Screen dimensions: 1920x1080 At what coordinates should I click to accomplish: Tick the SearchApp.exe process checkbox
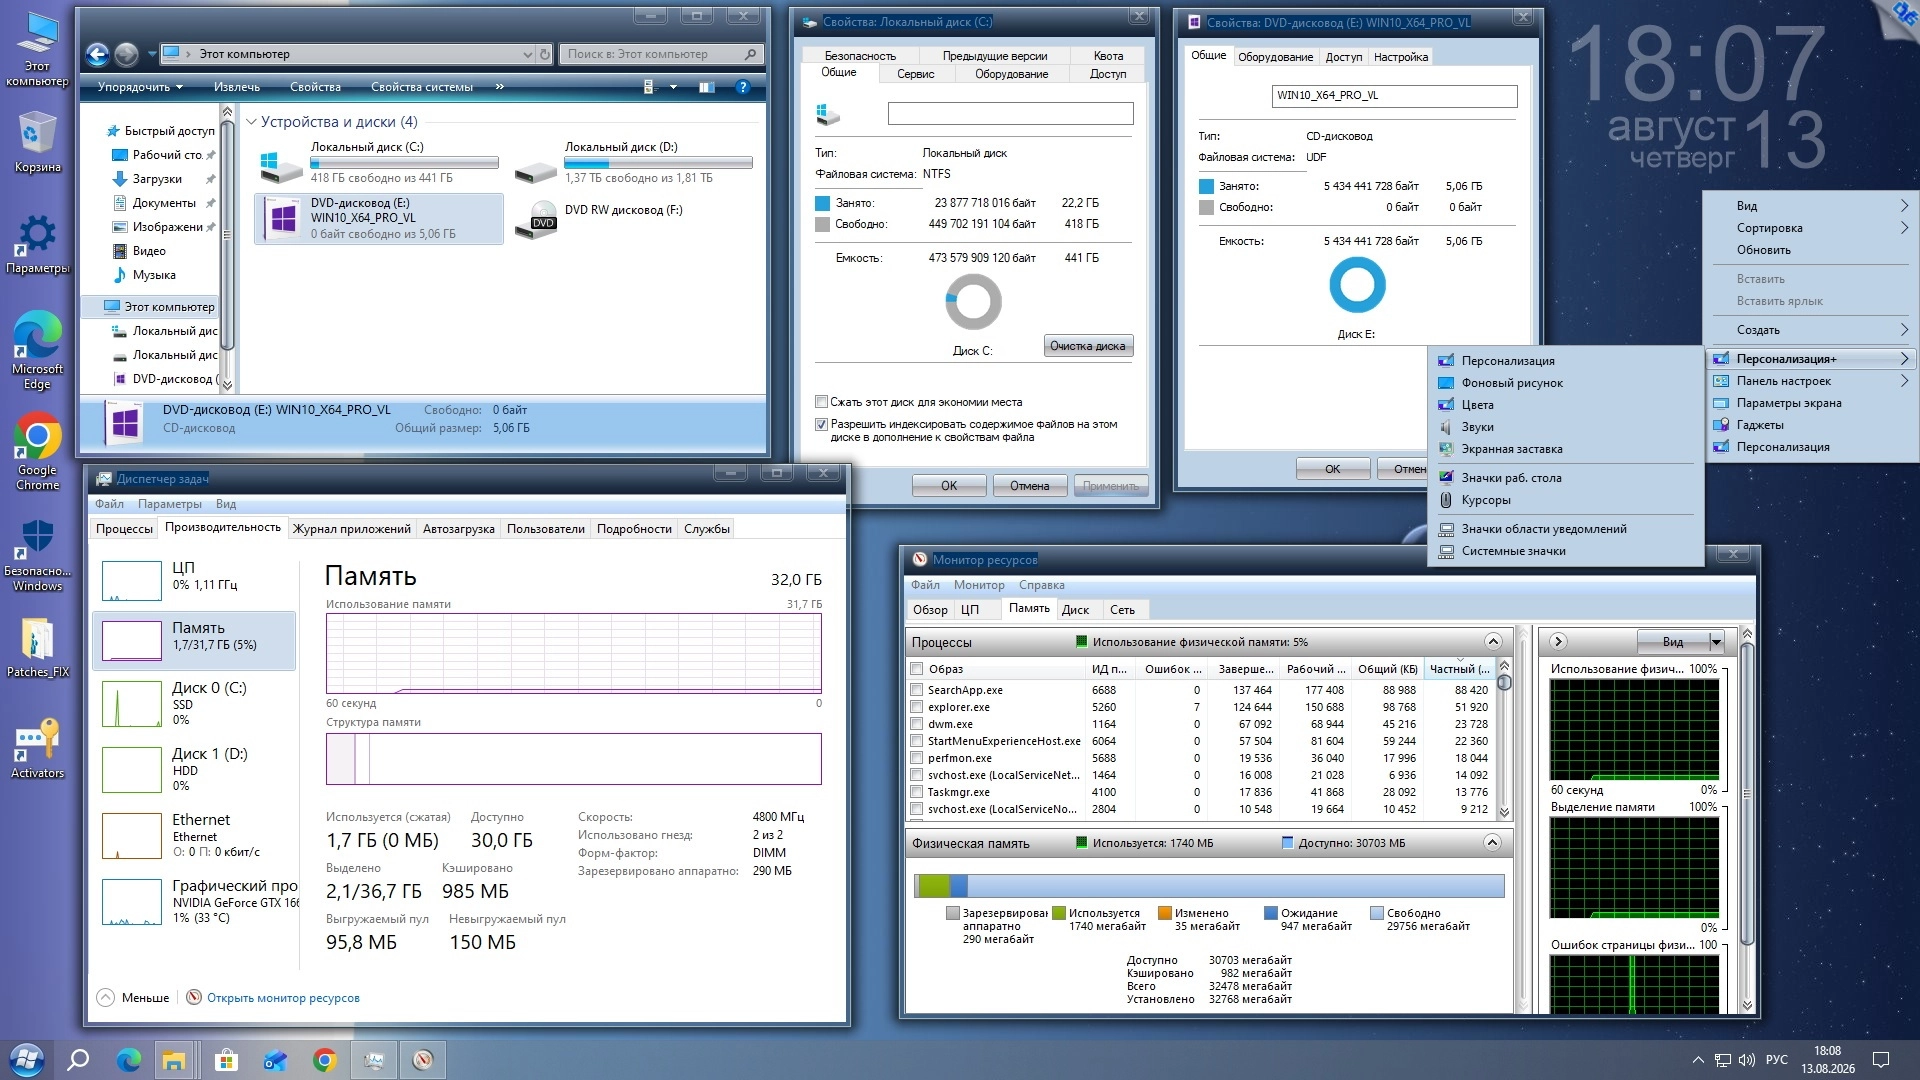[x=916, y=690]
